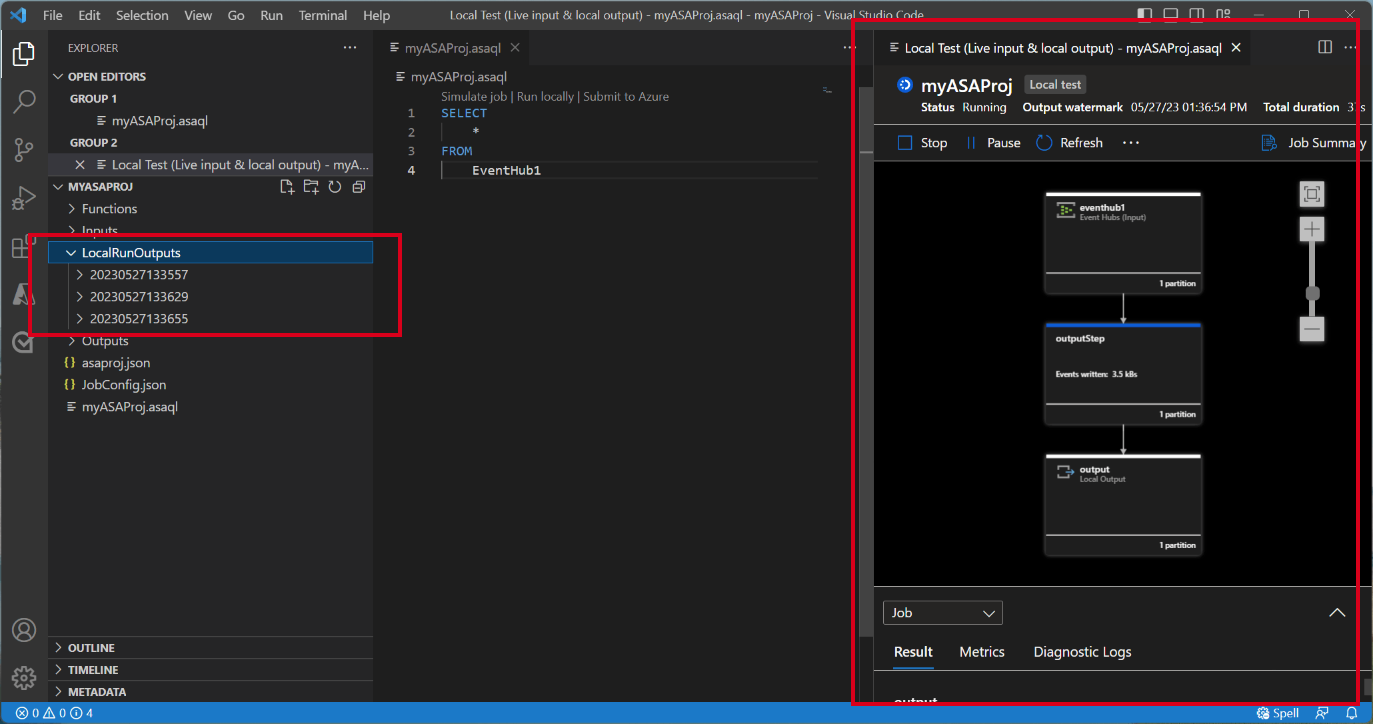The image size is (1373, 724).
Task: Pause the running job
Action: (993, 142)
